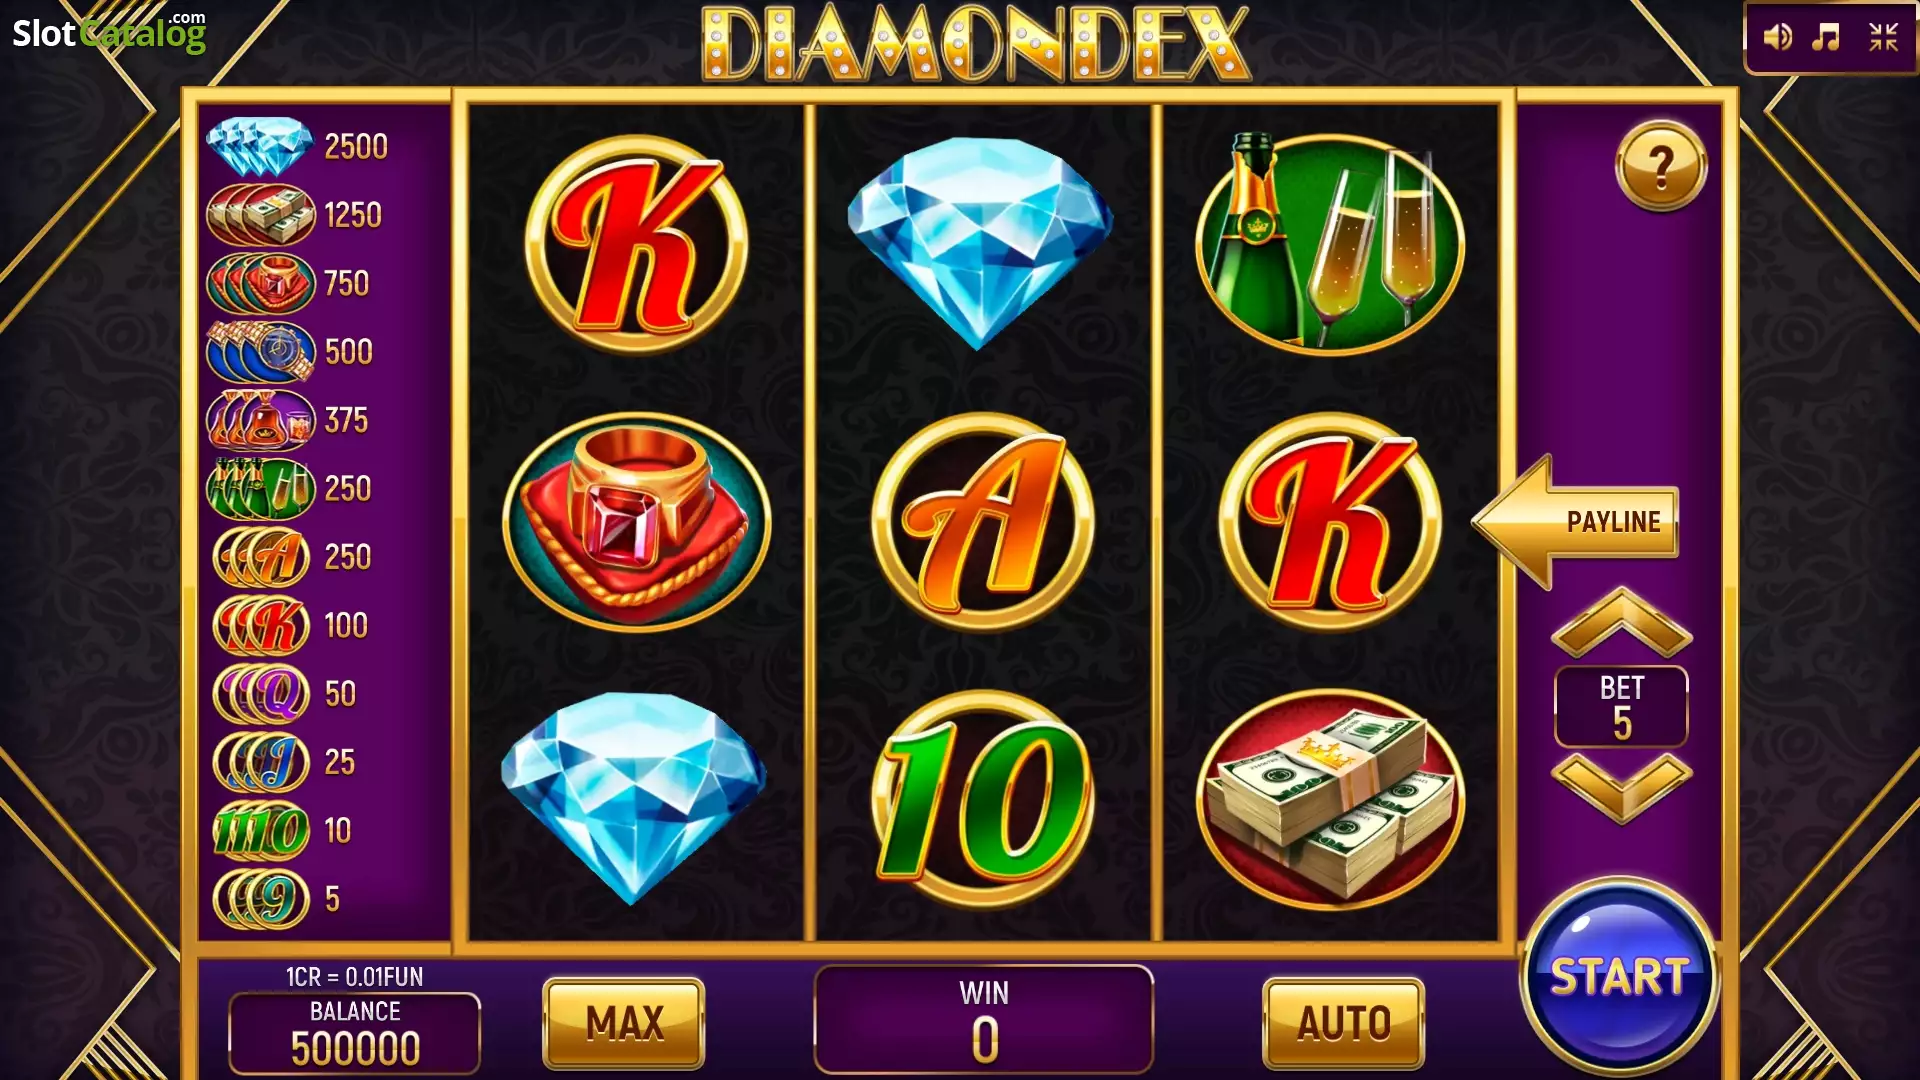1920x1080 pixels.
Task: Select the wristwatch 500 paytable icon
Action: tap(260, 351)
